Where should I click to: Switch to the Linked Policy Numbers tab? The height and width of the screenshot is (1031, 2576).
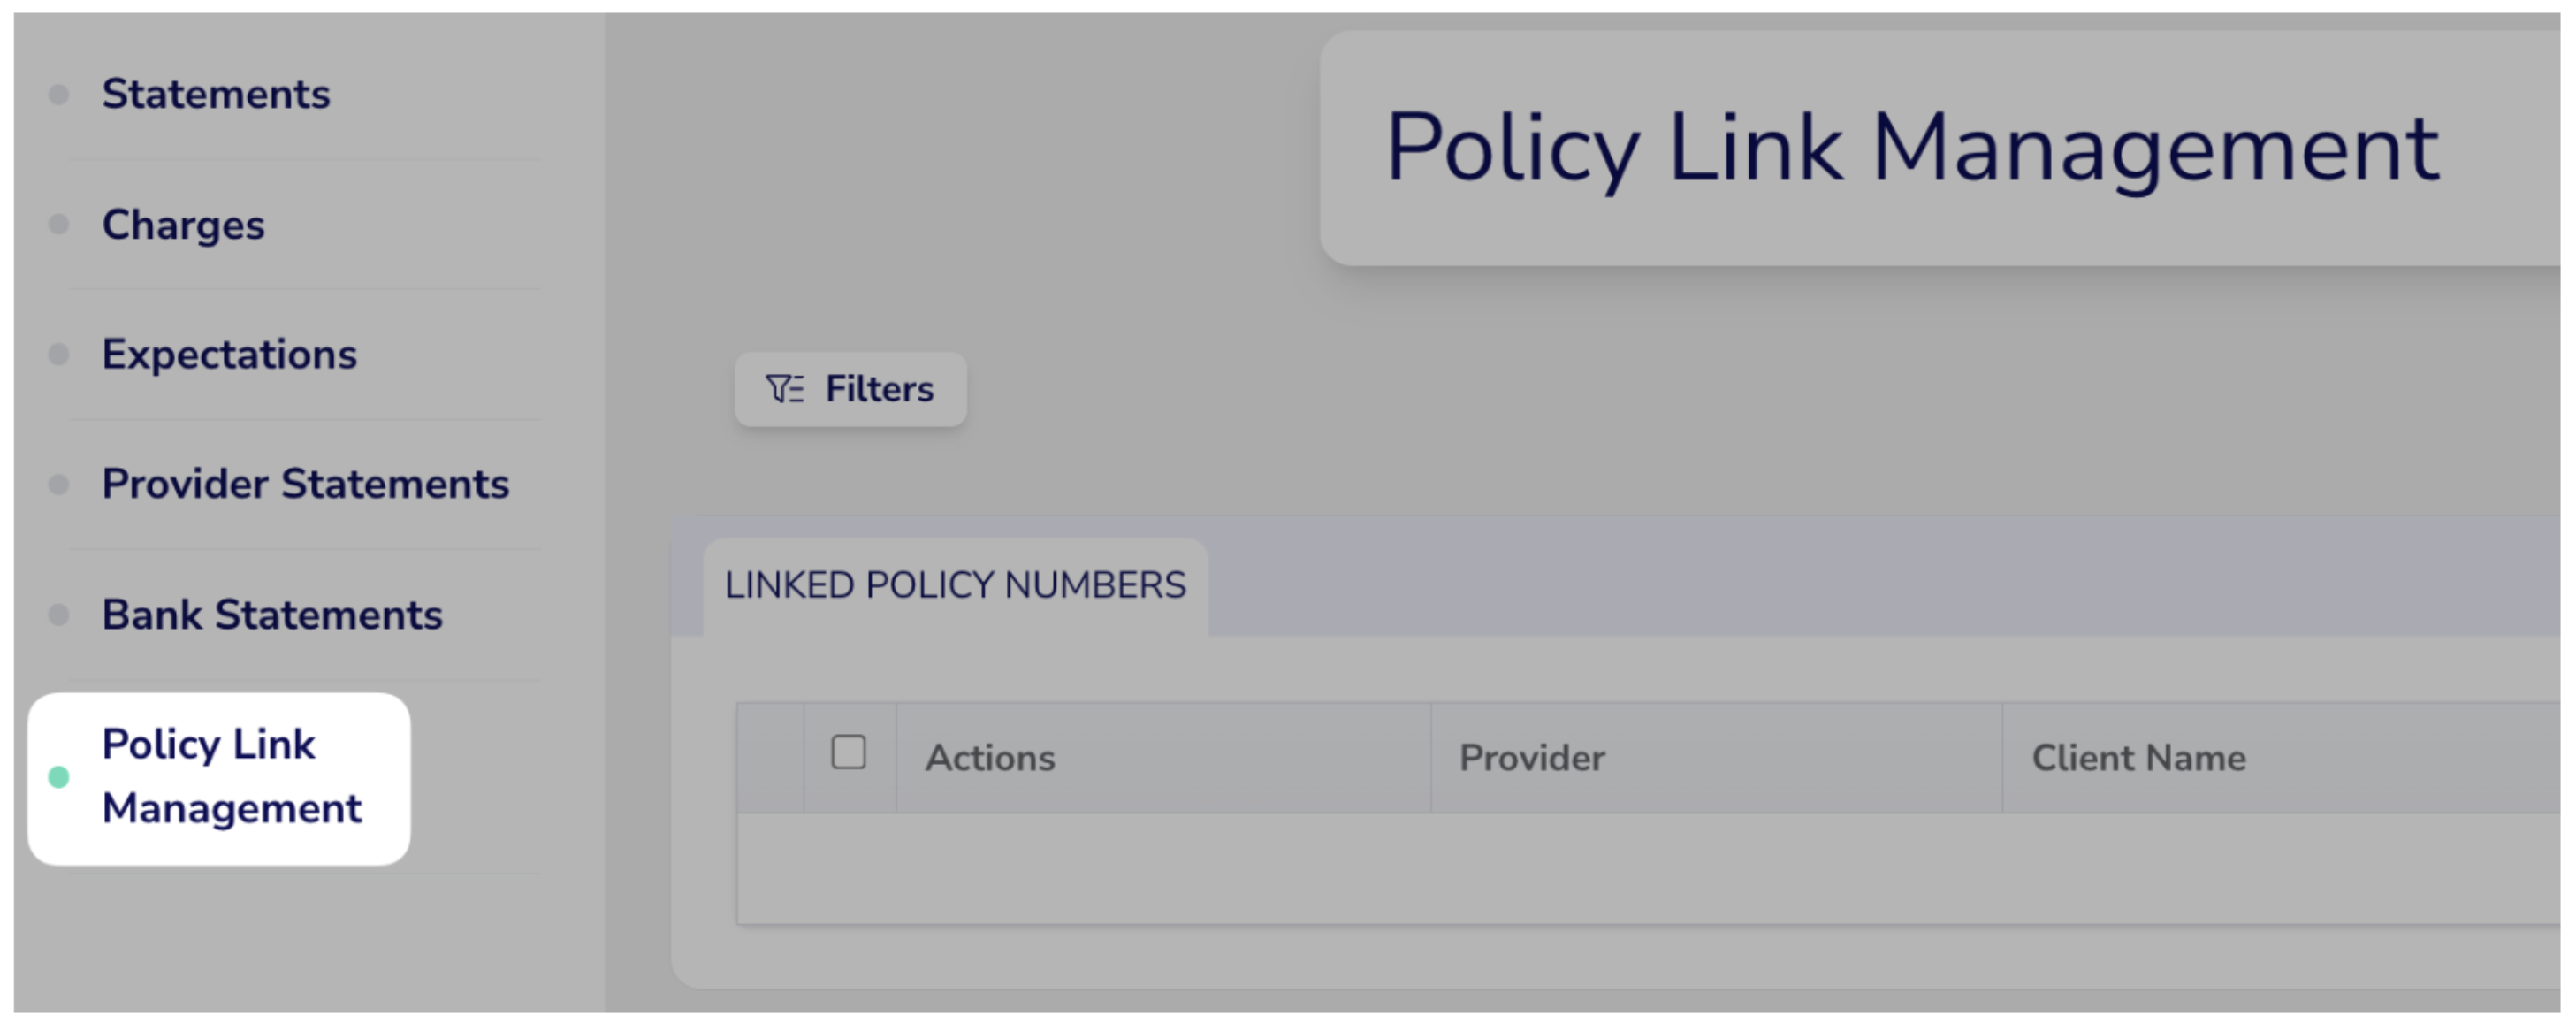[955, 586]
